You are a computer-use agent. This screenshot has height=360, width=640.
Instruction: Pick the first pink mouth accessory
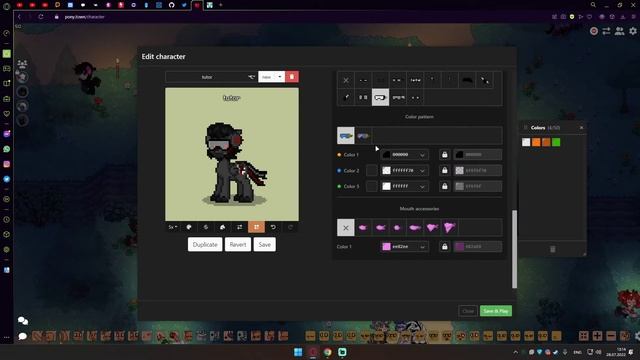[363, 228]
